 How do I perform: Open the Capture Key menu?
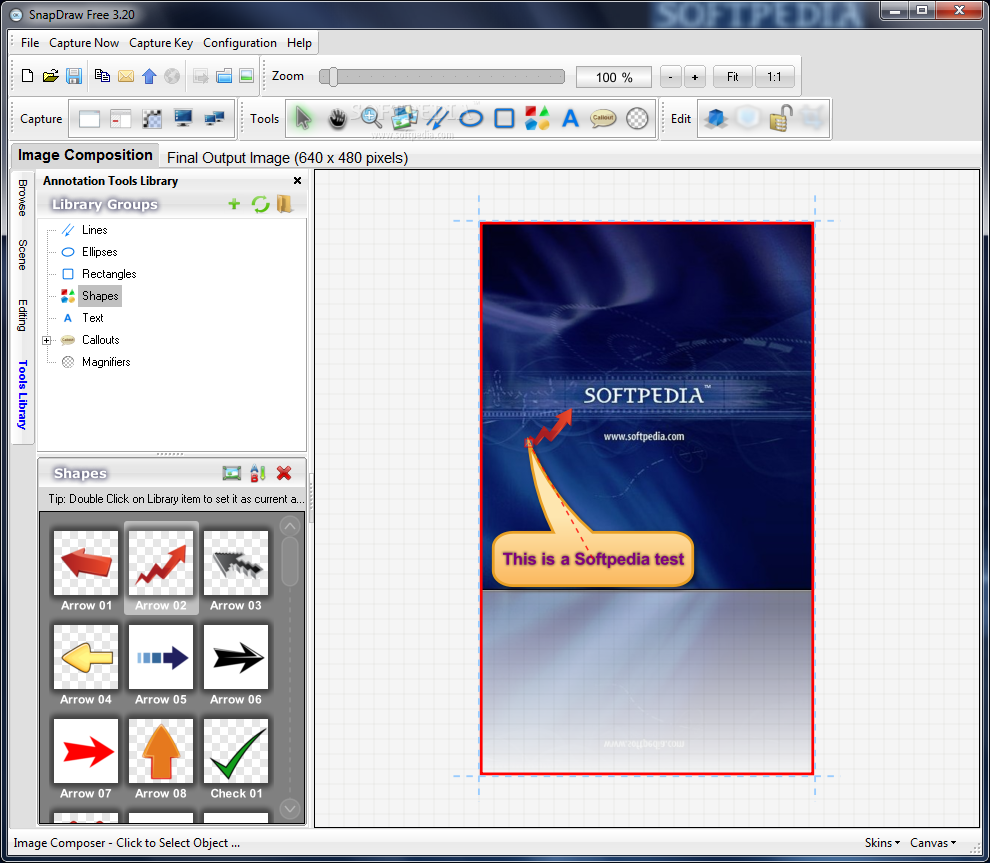161,43
